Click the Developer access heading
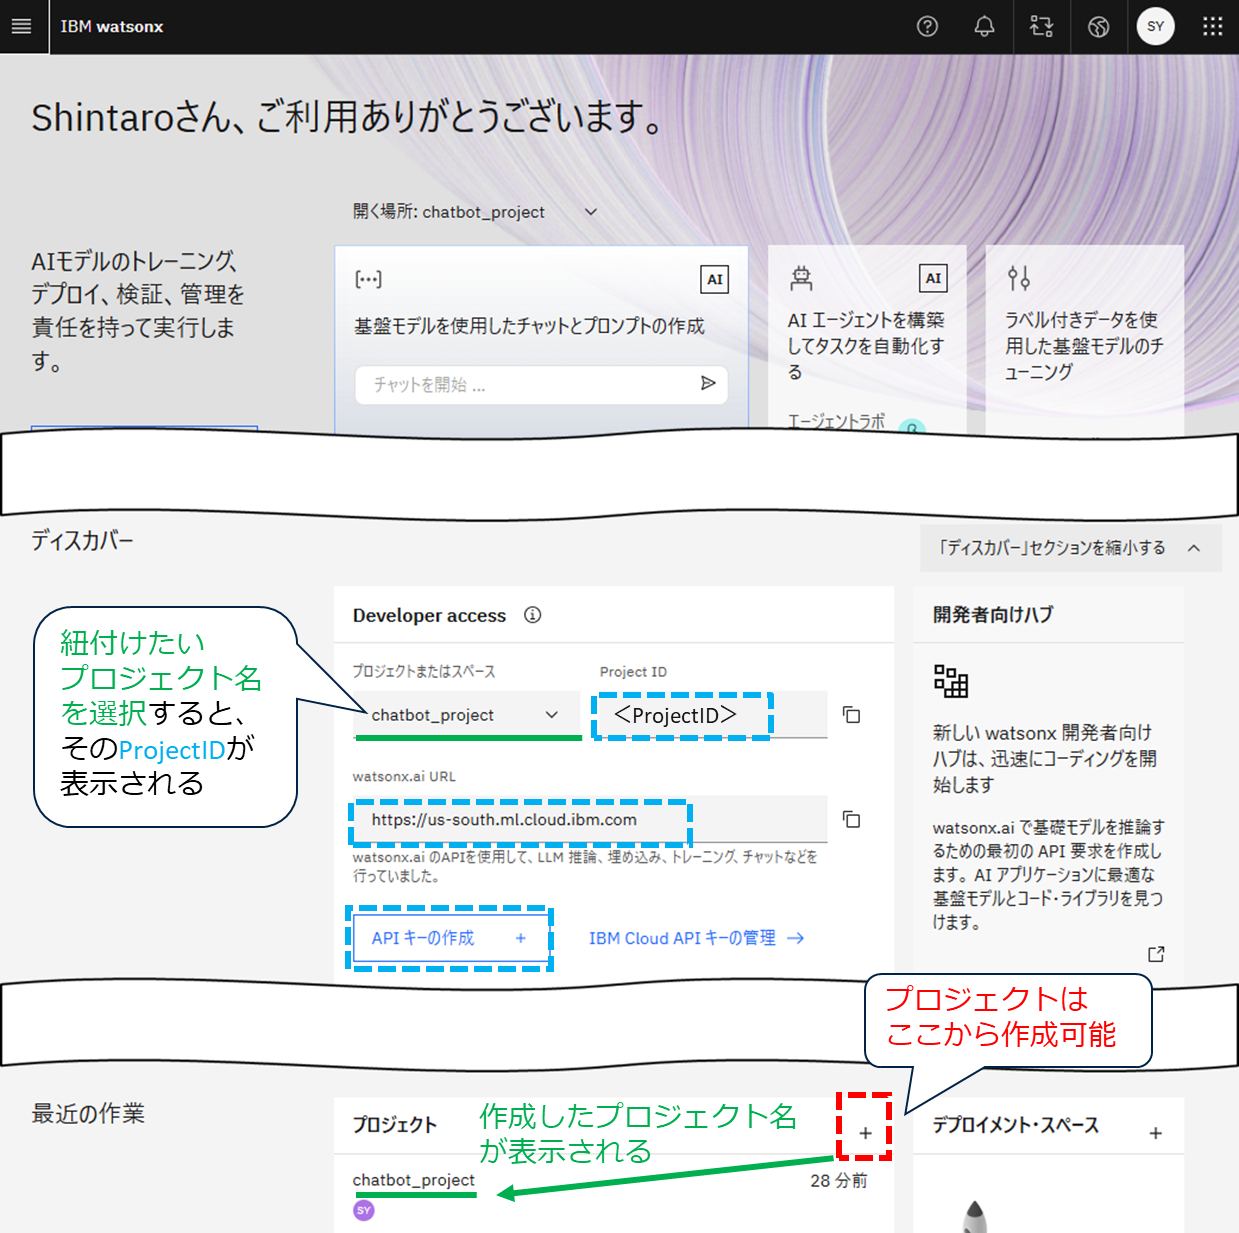 (x=430, y=616)
